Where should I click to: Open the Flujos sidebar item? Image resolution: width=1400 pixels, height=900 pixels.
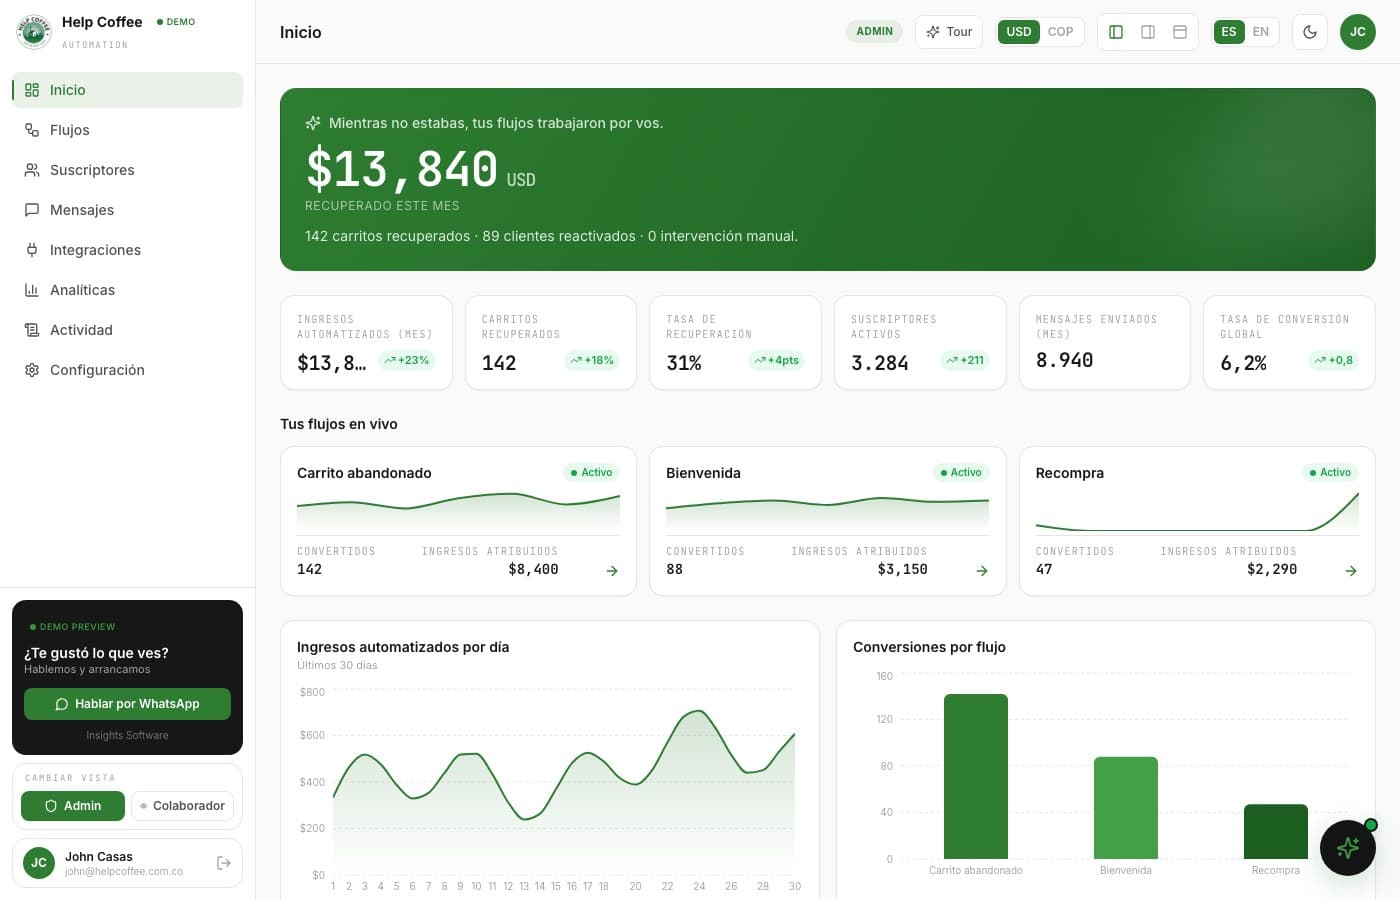point(127,130)
